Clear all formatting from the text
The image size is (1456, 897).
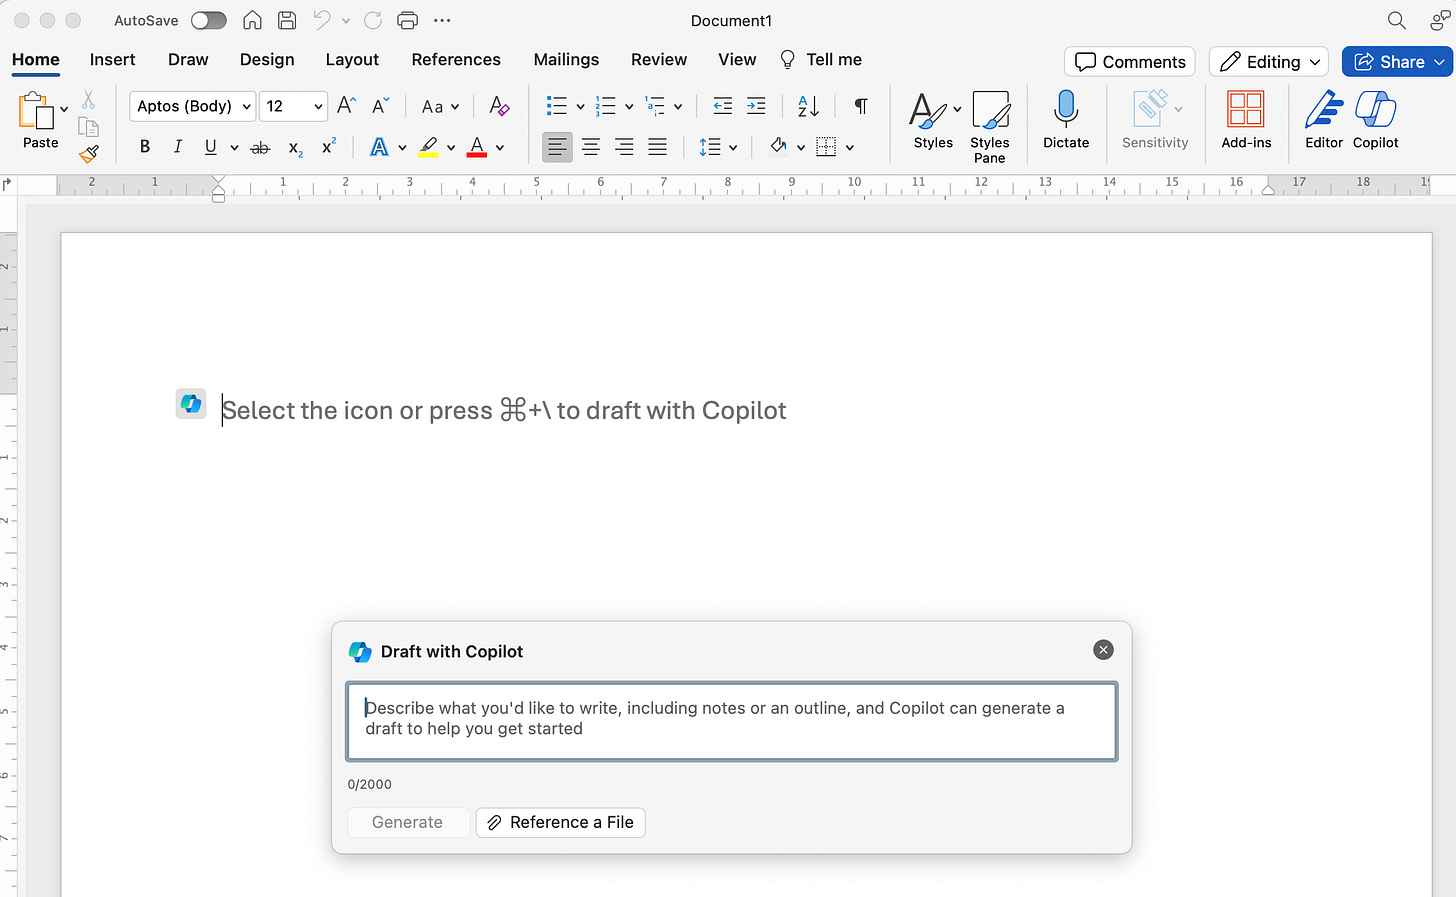[499, 106]
